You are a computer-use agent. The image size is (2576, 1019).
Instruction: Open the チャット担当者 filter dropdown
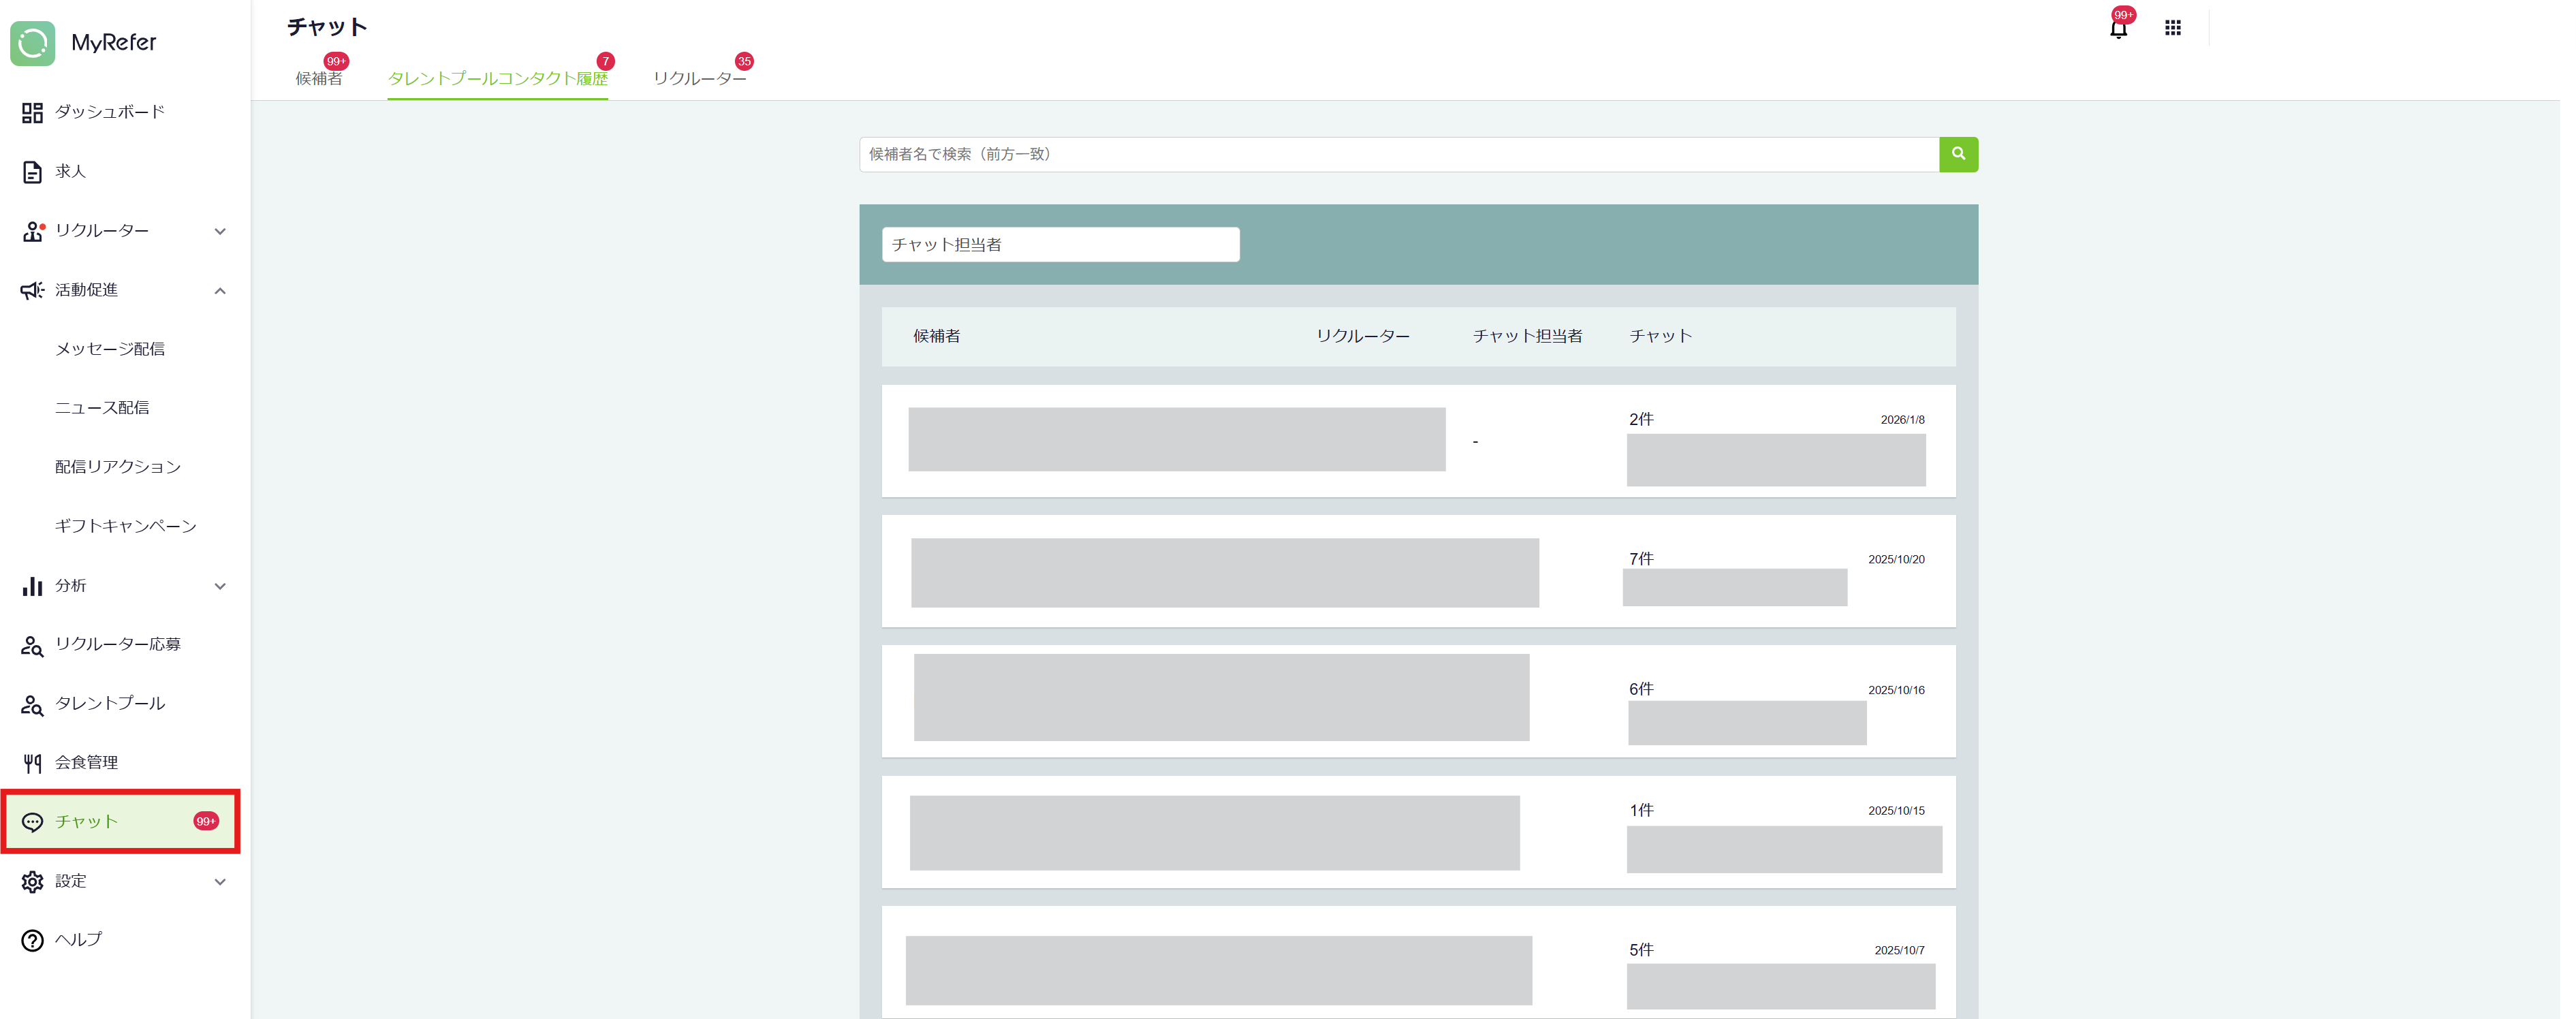[1060, 245]
